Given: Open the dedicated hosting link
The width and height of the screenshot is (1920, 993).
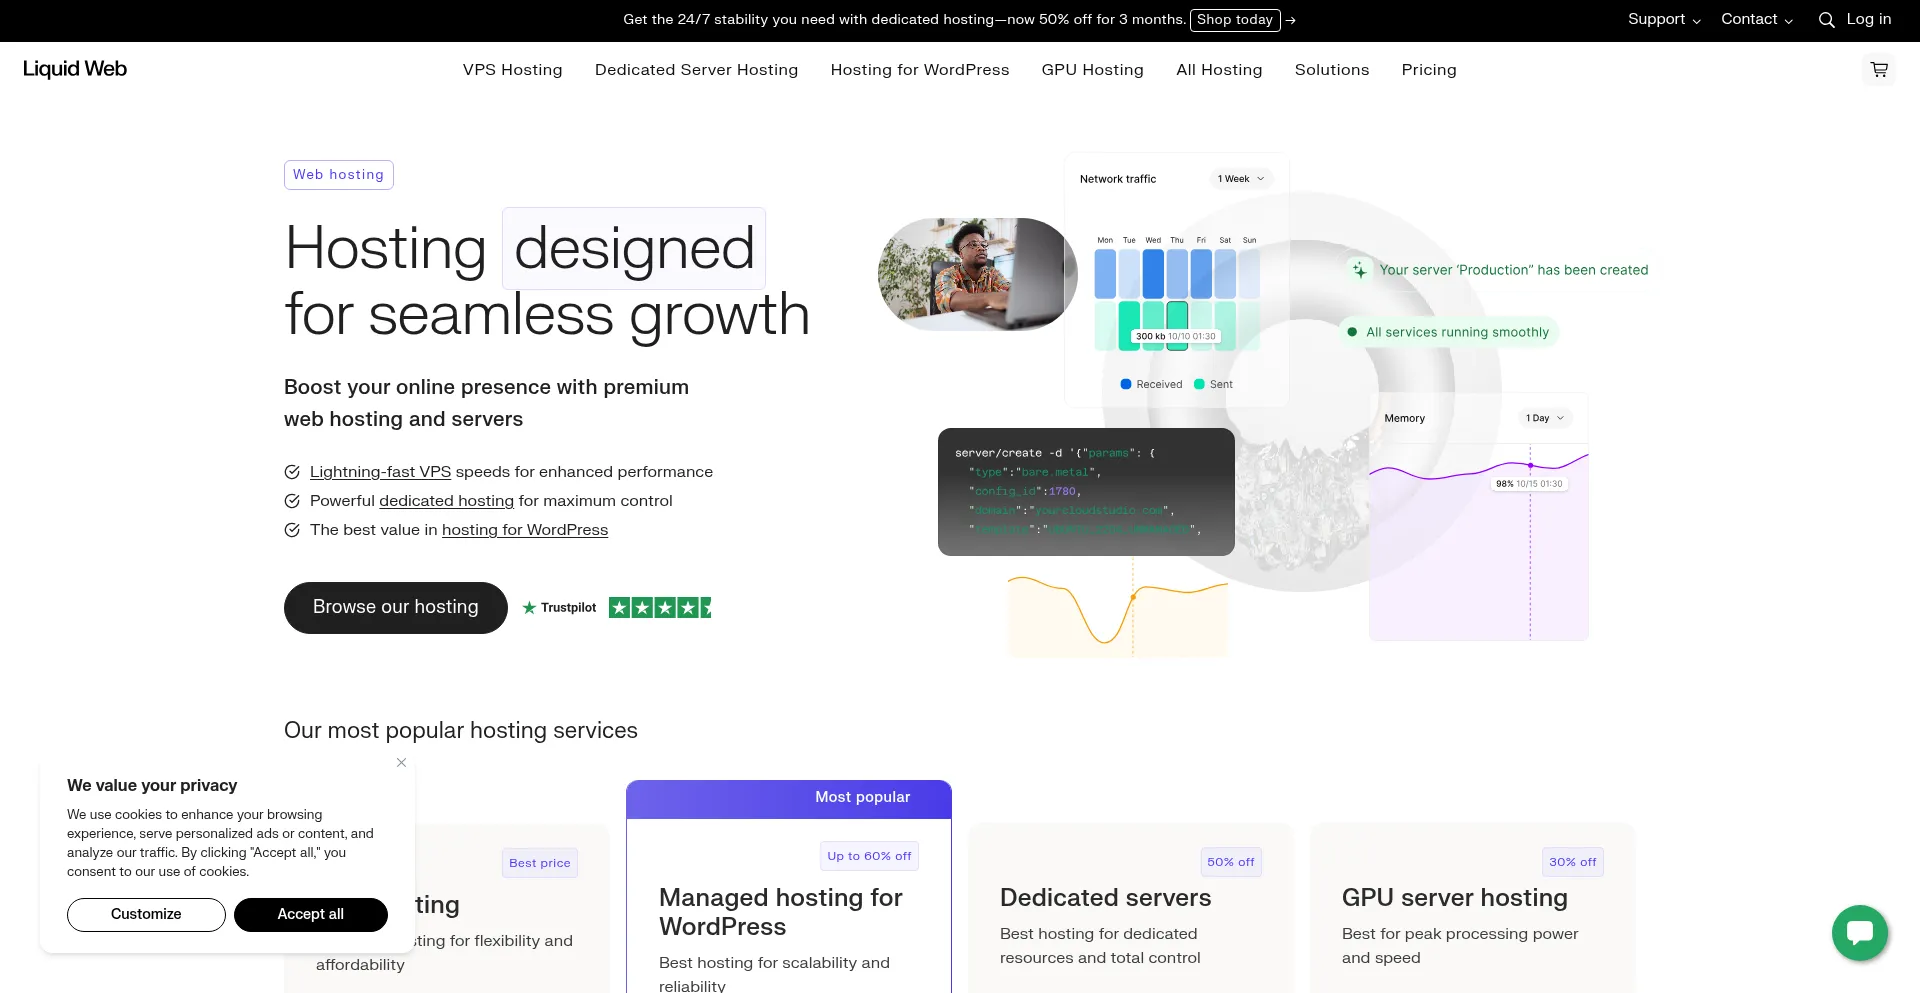Looking at the screenshot, I should (x=446, y=500).
